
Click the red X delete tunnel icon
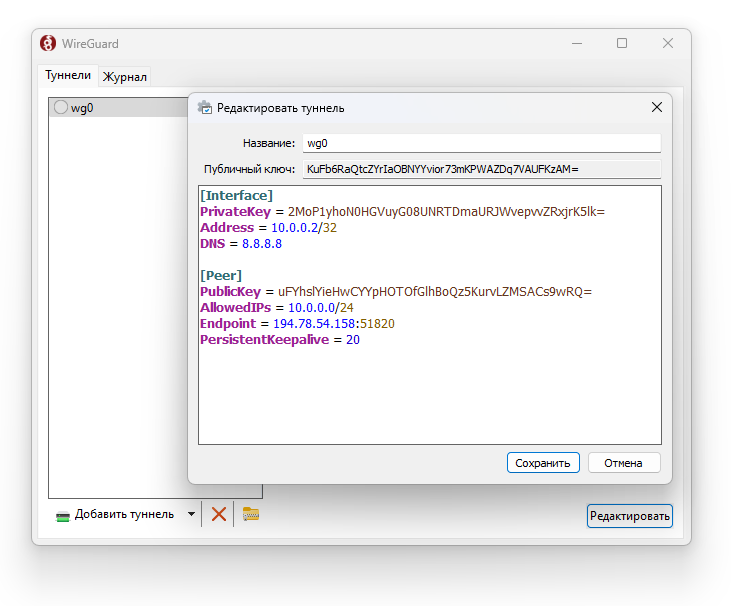click(x=219, y=514)
